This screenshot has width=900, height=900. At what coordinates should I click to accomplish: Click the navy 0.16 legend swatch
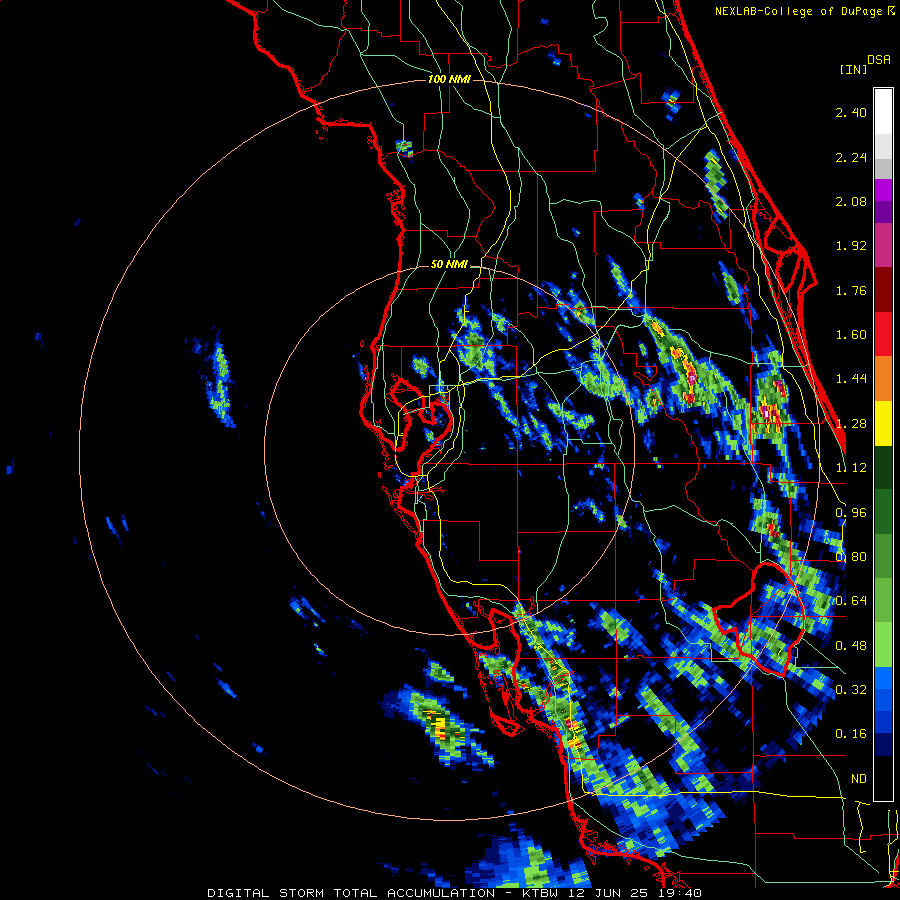tap(883, 744)
